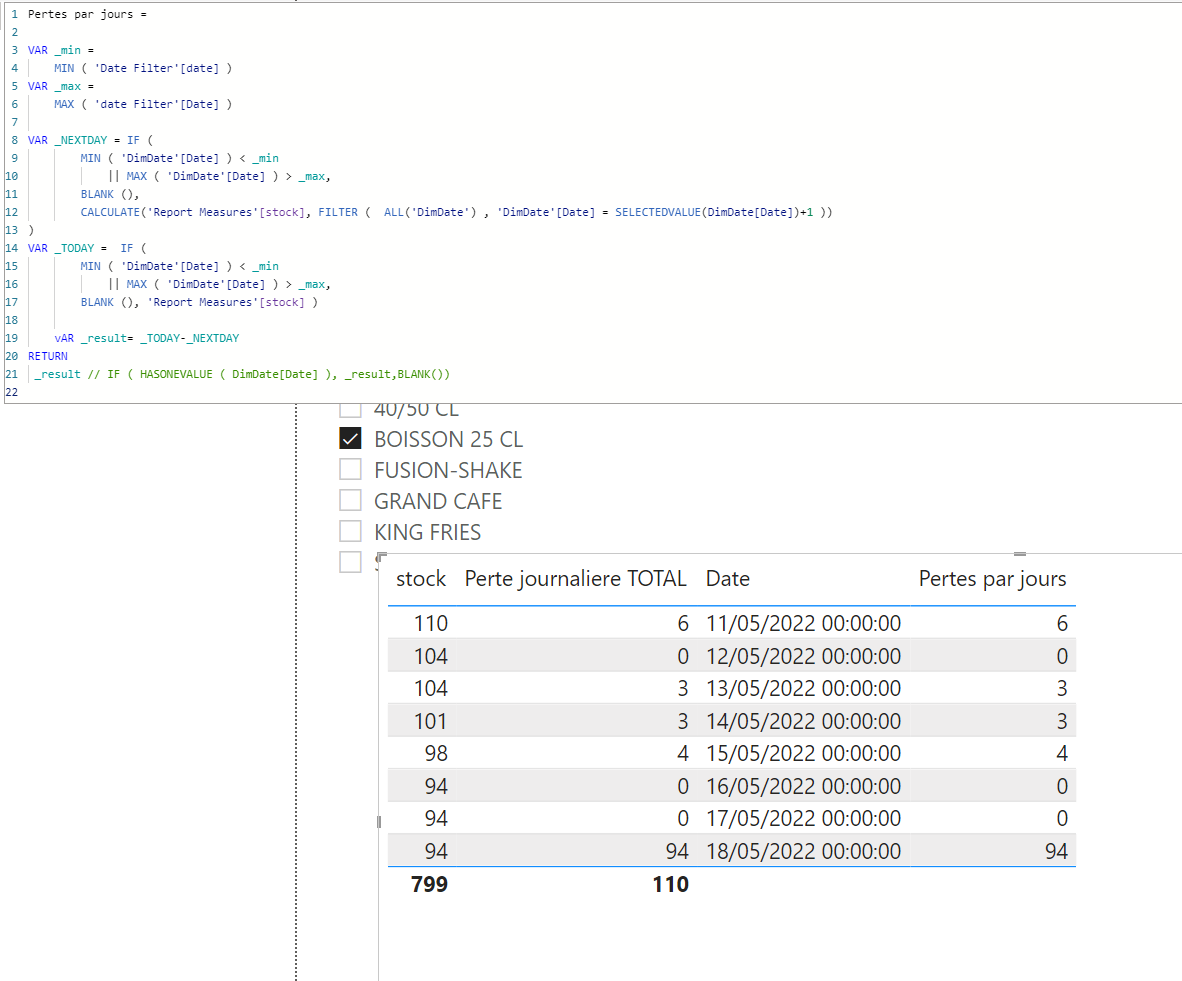The width and height of the screenshot is (1182, 981).
Task: Check the GRAND CAFE checkbox
Action: (x=350, y=500)
